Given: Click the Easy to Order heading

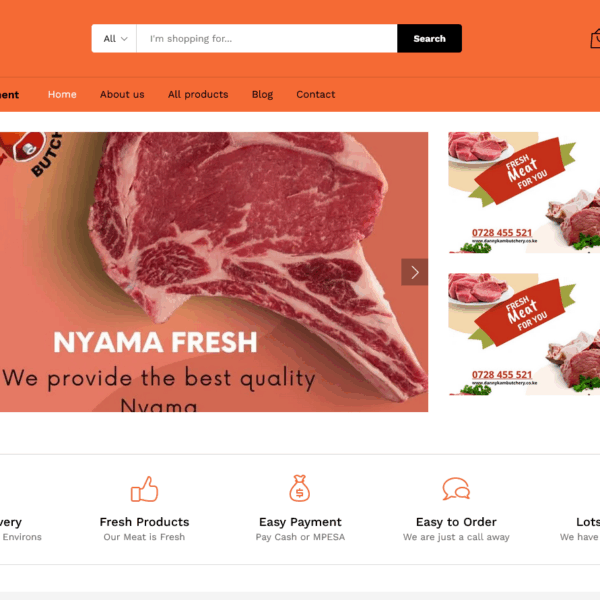Looking at the screenshot, I should coord(456,522).
